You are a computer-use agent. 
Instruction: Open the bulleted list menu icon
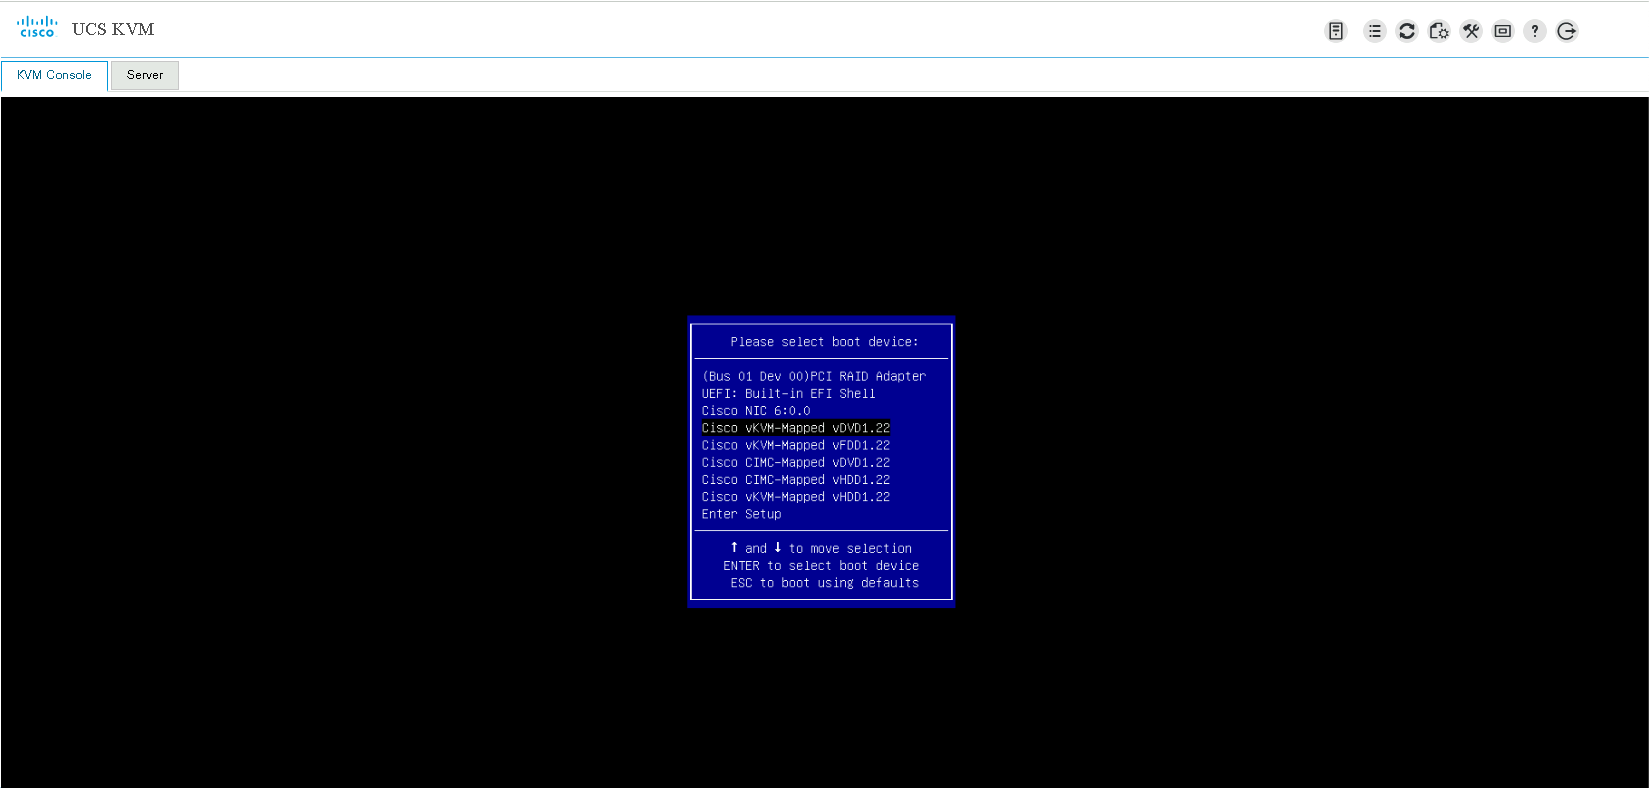(x=1375, y=31)
